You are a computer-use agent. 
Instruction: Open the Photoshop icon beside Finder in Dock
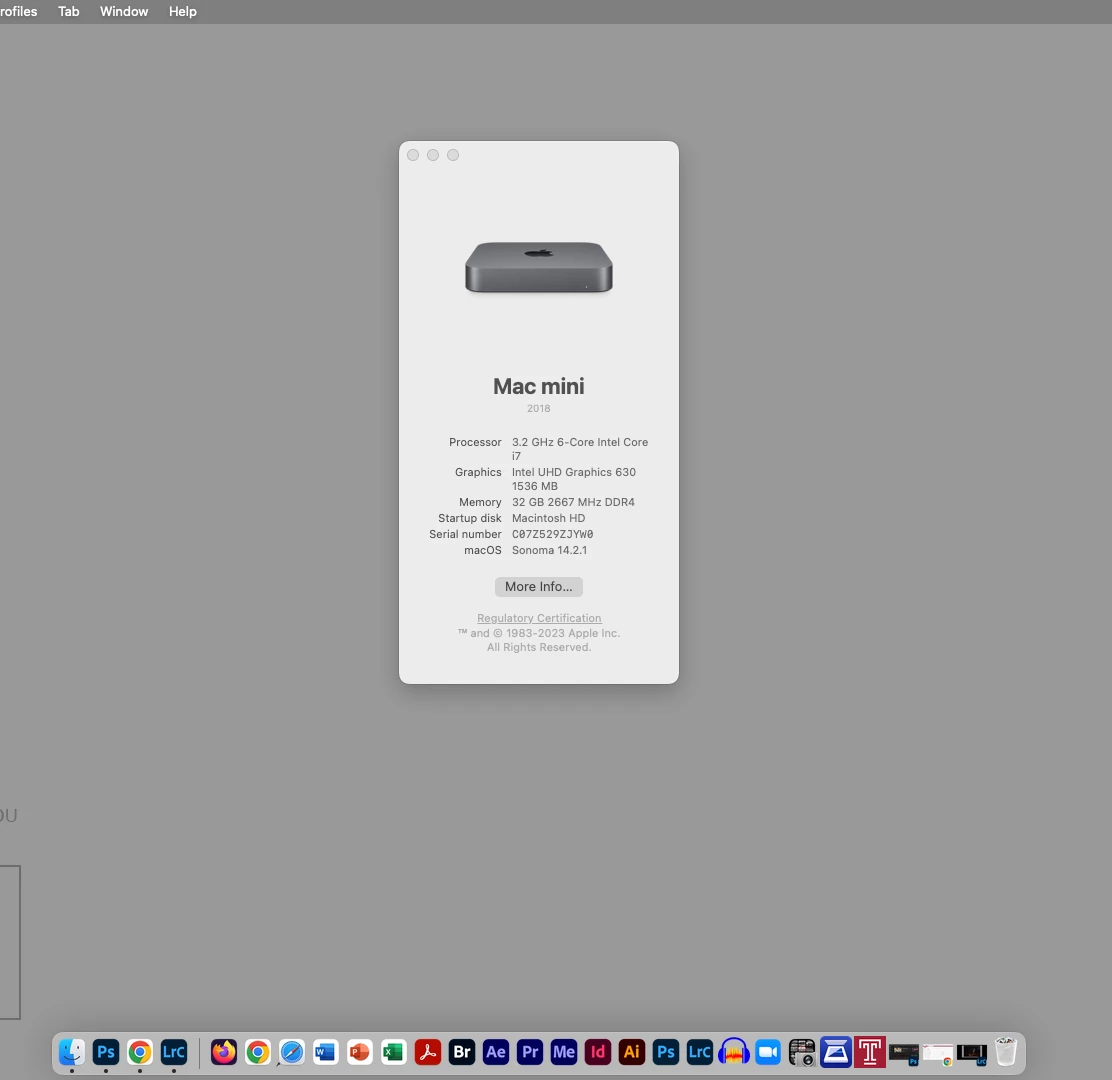tap(106, 1052)
